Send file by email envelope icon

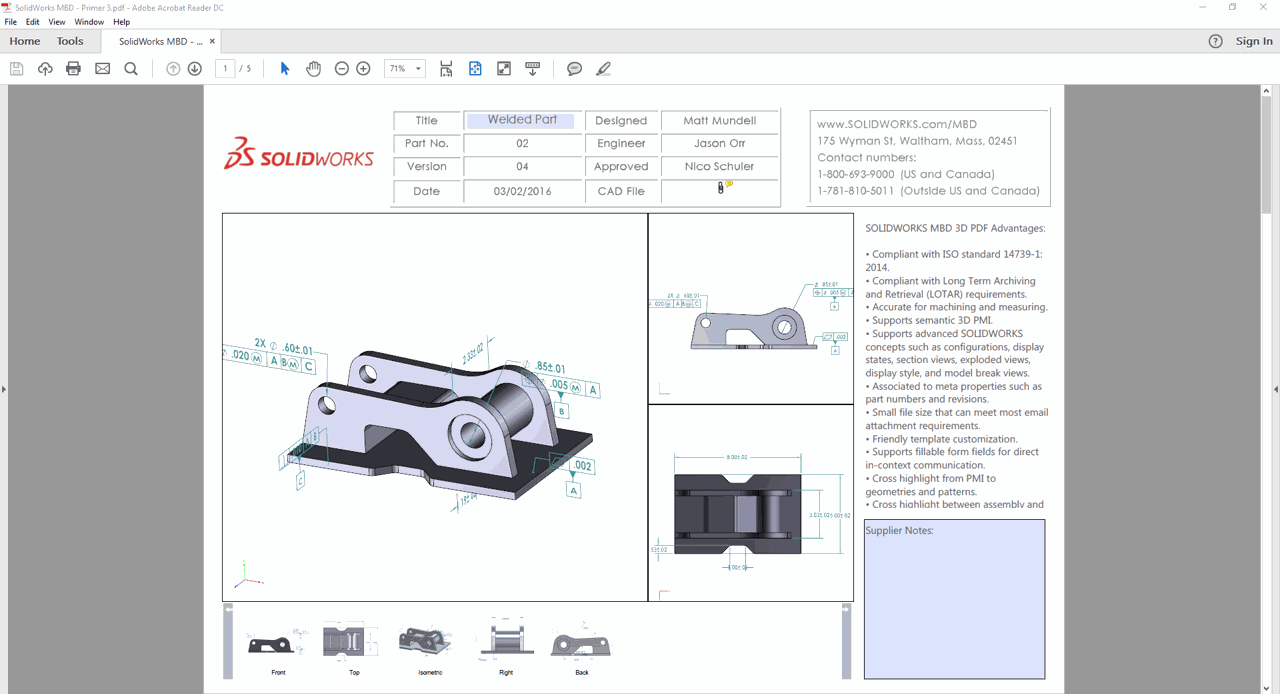point(102,69)
